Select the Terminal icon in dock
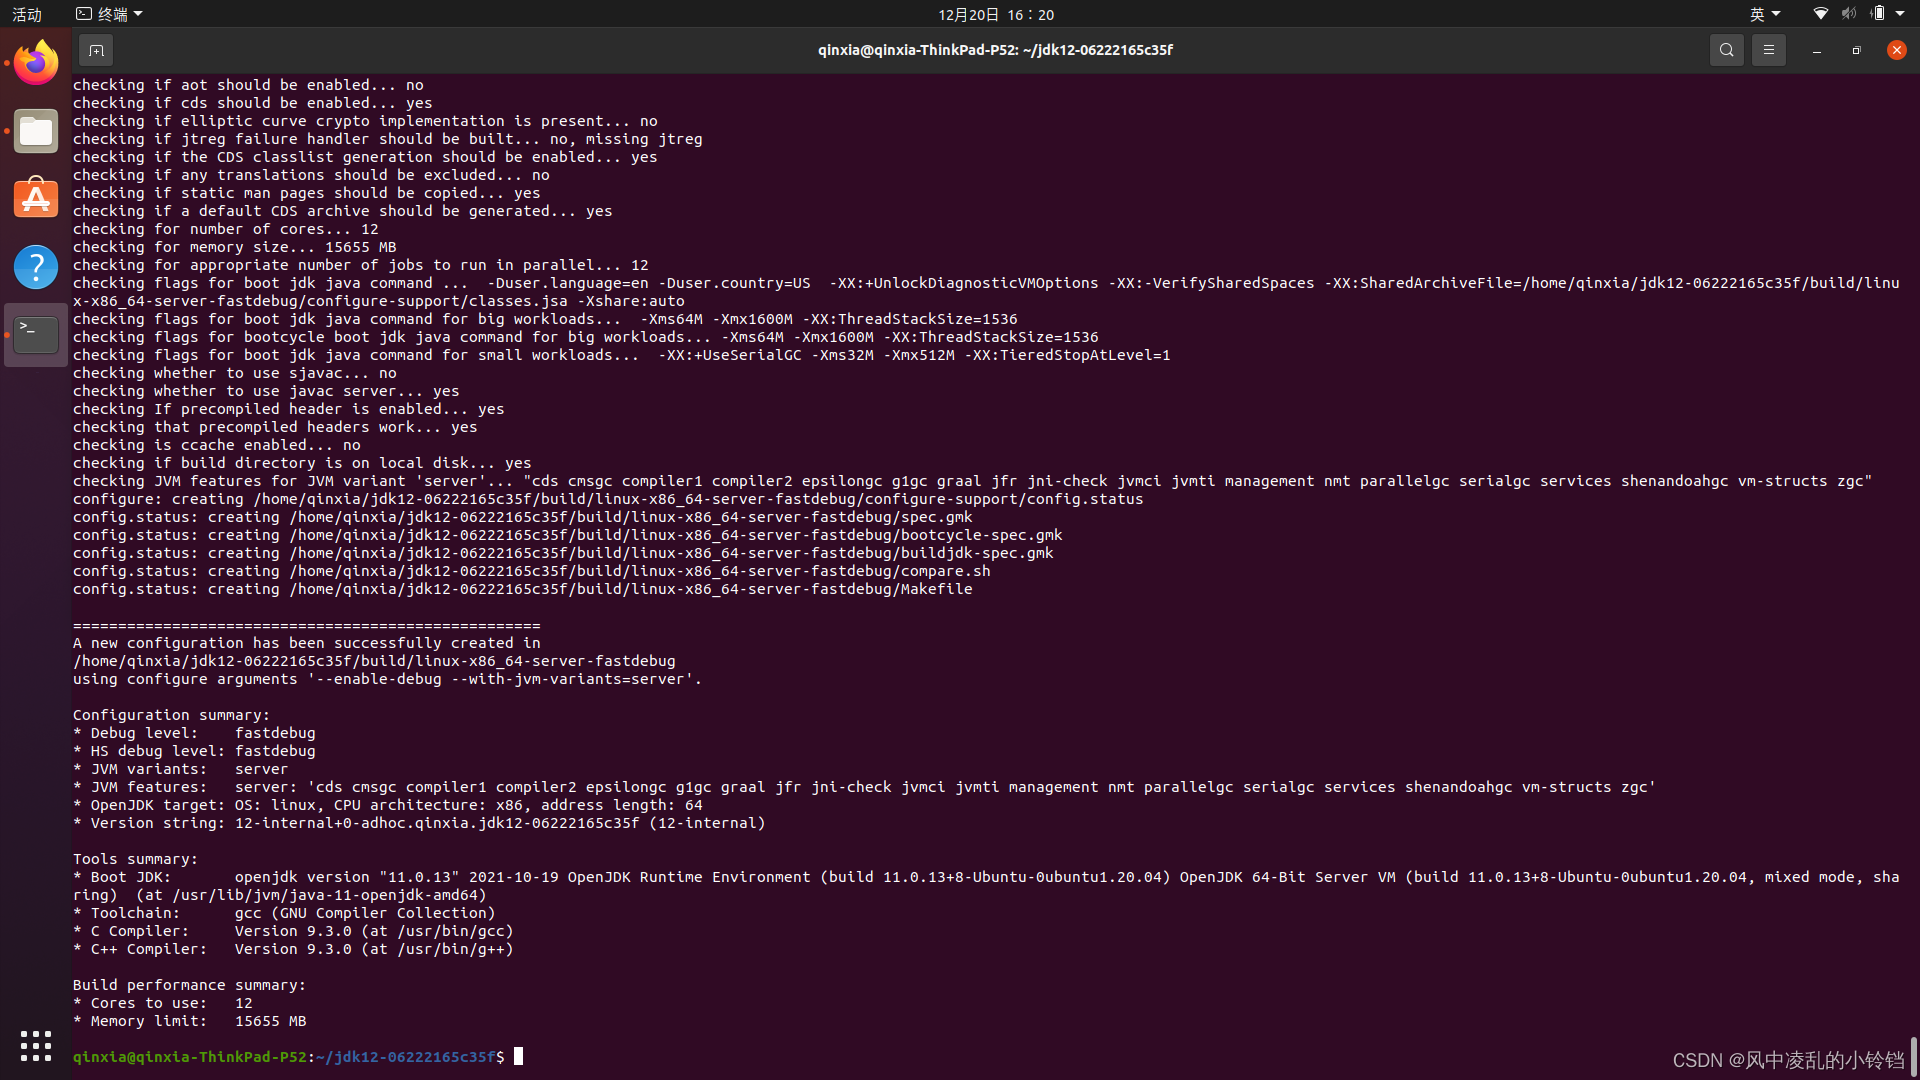 (36, 335)
